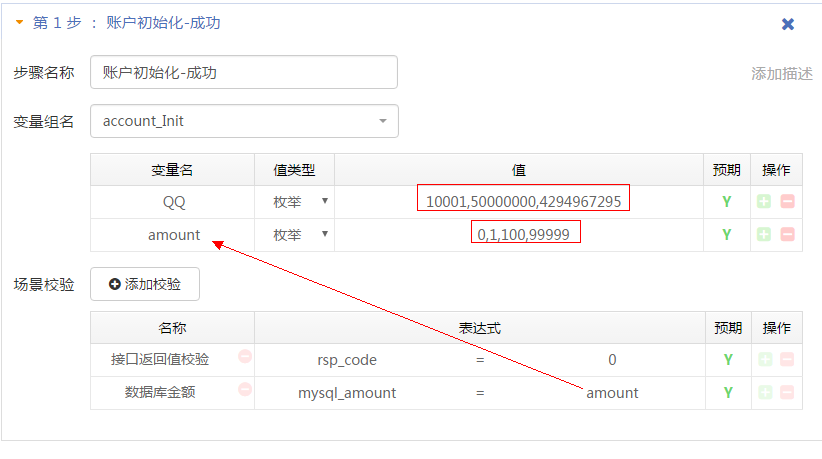Click amount variable name cell
The height and width of the screenshot is (459, 822).
pos(174,235)
